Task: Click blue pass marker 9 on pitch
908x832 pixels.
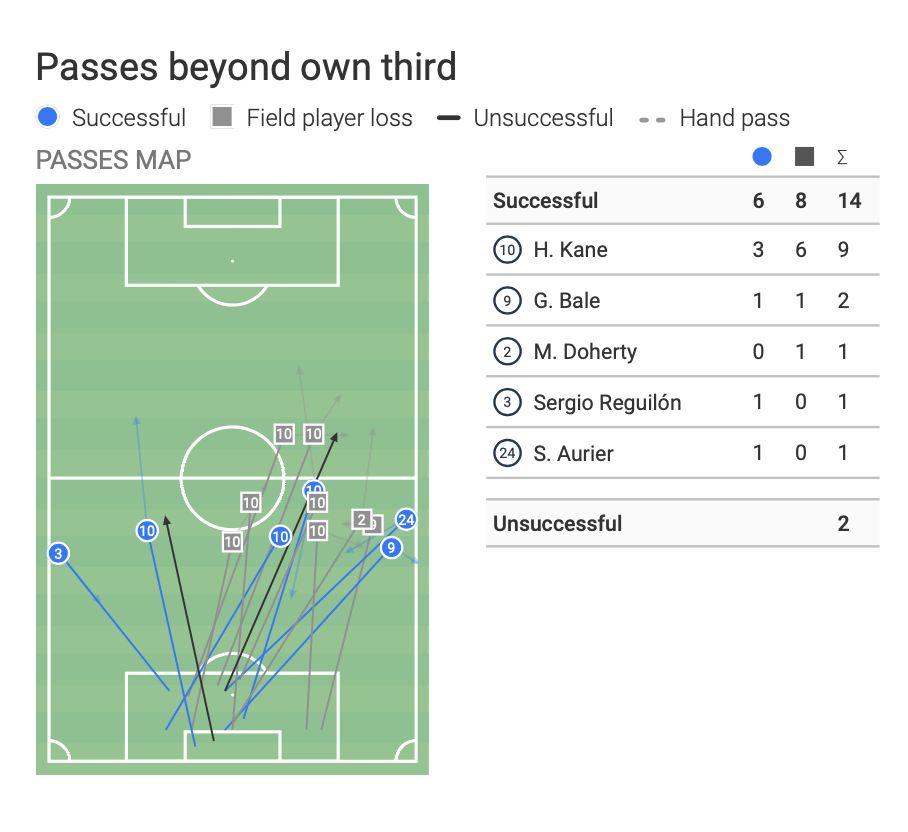Action: coord(391,547)
